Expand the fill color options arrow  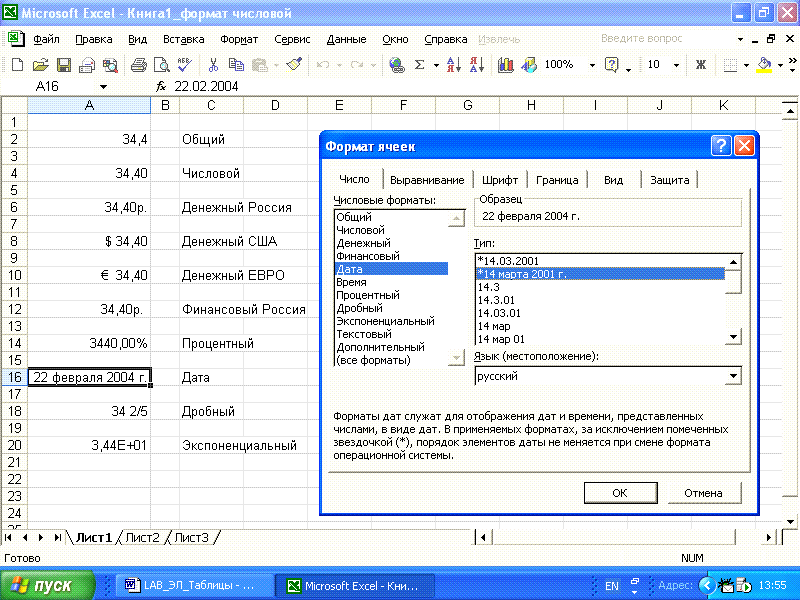pos(780,65)
